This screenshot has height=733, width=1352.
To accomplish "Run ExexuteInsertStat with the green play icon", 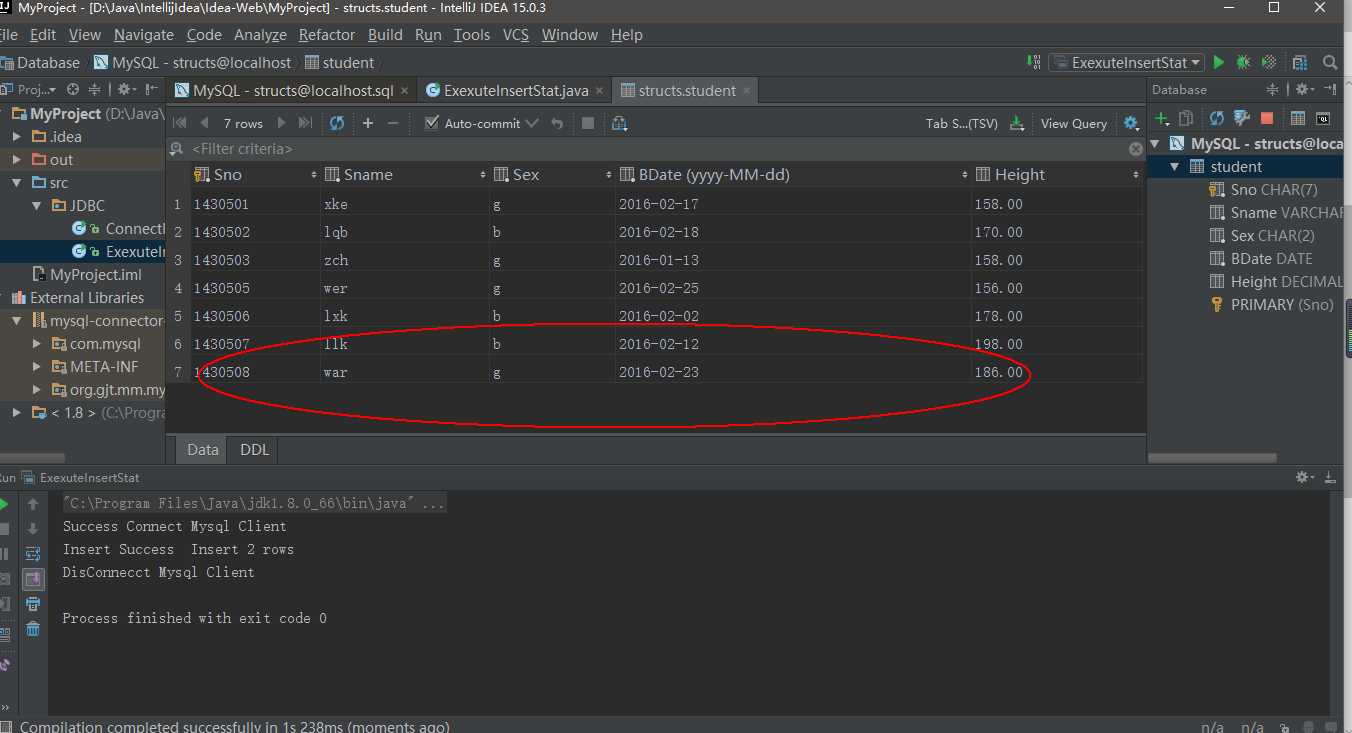I will tap(1219, 62).
